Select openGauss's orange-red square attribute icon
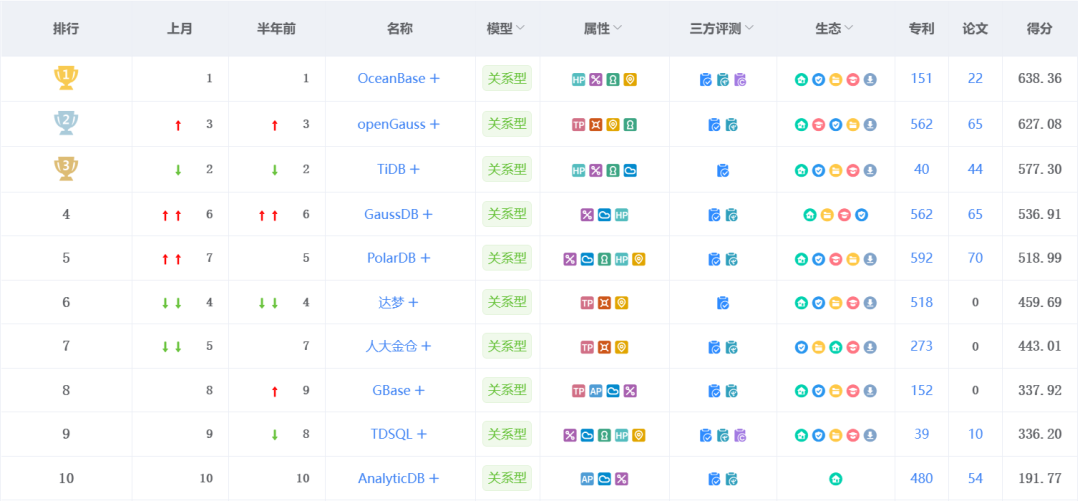 (x=596, y=125)
